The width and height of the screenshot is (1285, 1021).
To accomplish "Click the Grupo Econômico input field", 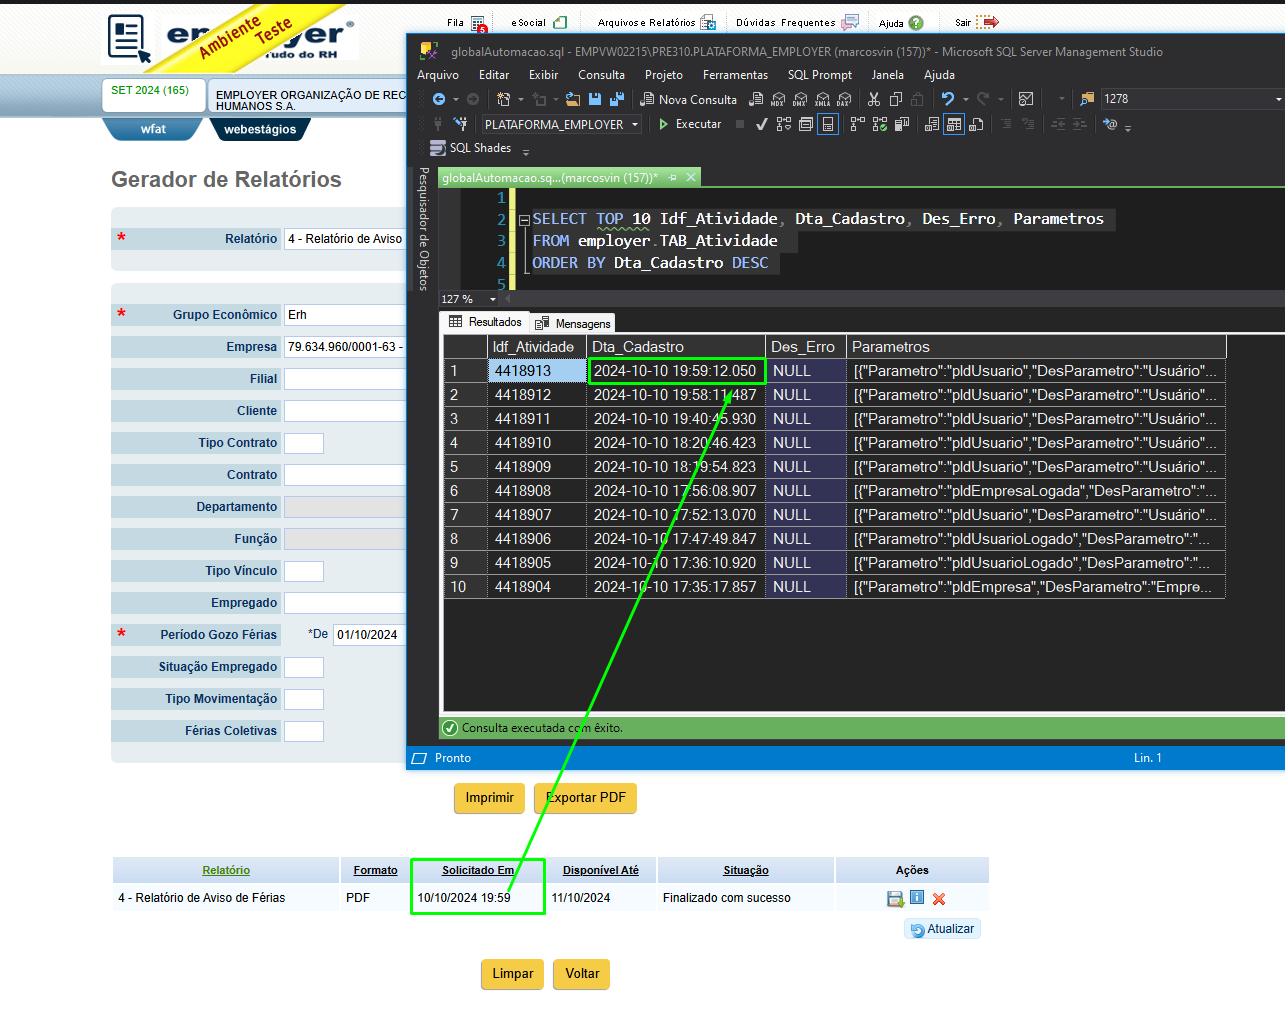I will click(345, 315).
